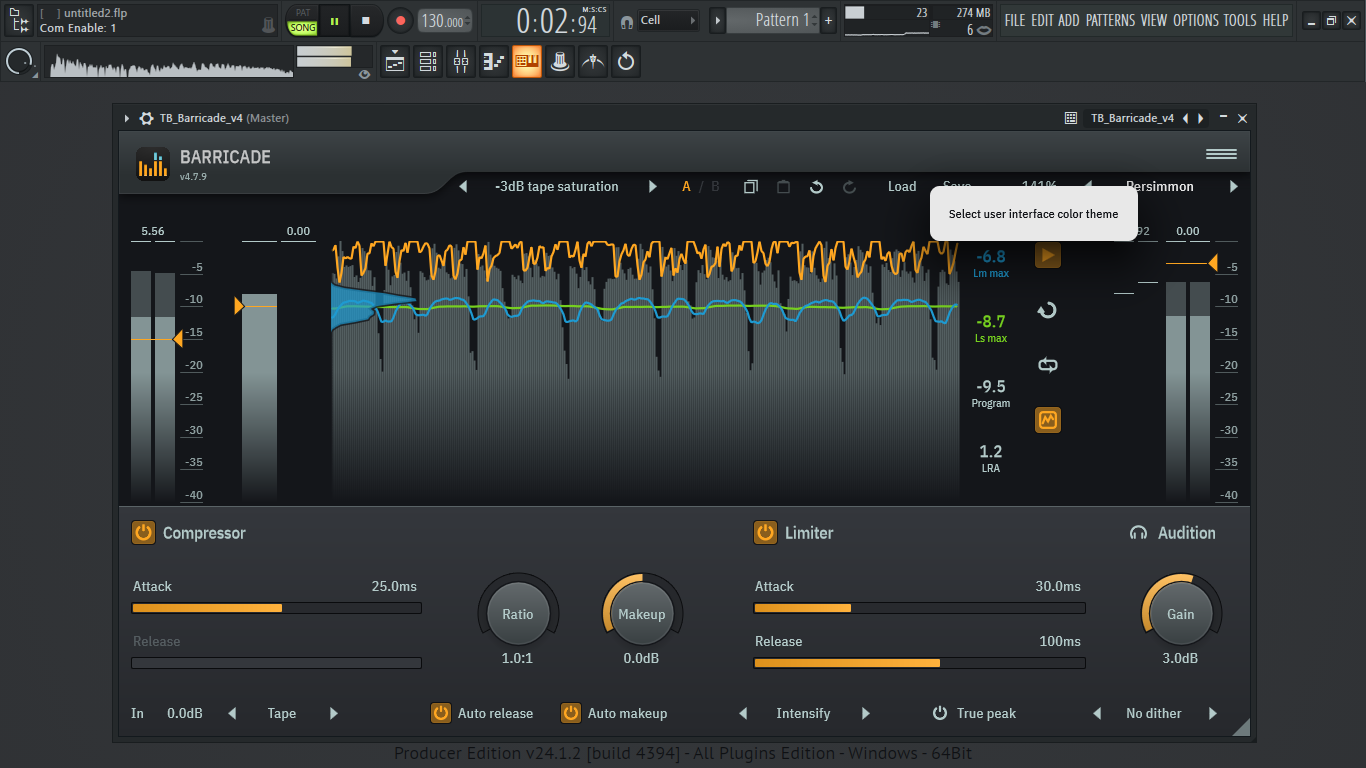1366x768 pixels.
Task: Expand plugin window options arrow left of gear
Action: (127, 118)
